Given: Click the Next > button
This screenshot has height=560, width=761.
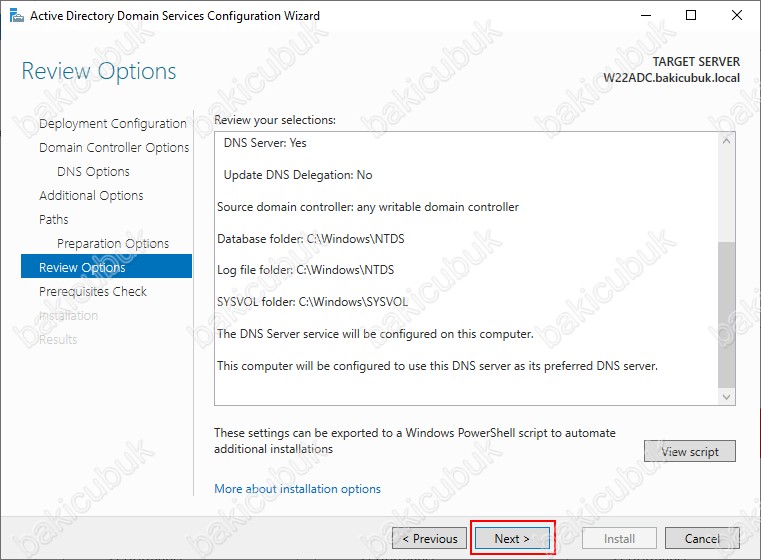Looking at the screenshot, I should tap(512, 538).
